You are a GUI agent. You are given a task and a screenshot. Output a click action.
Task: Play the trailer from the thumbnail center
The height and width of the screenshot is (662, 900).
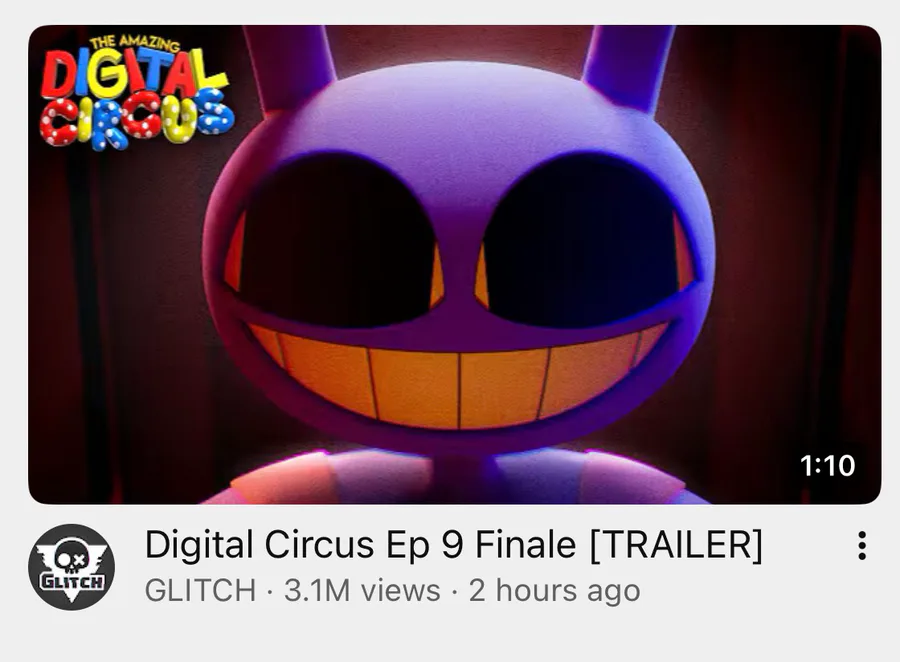click(x=455, y=265)
